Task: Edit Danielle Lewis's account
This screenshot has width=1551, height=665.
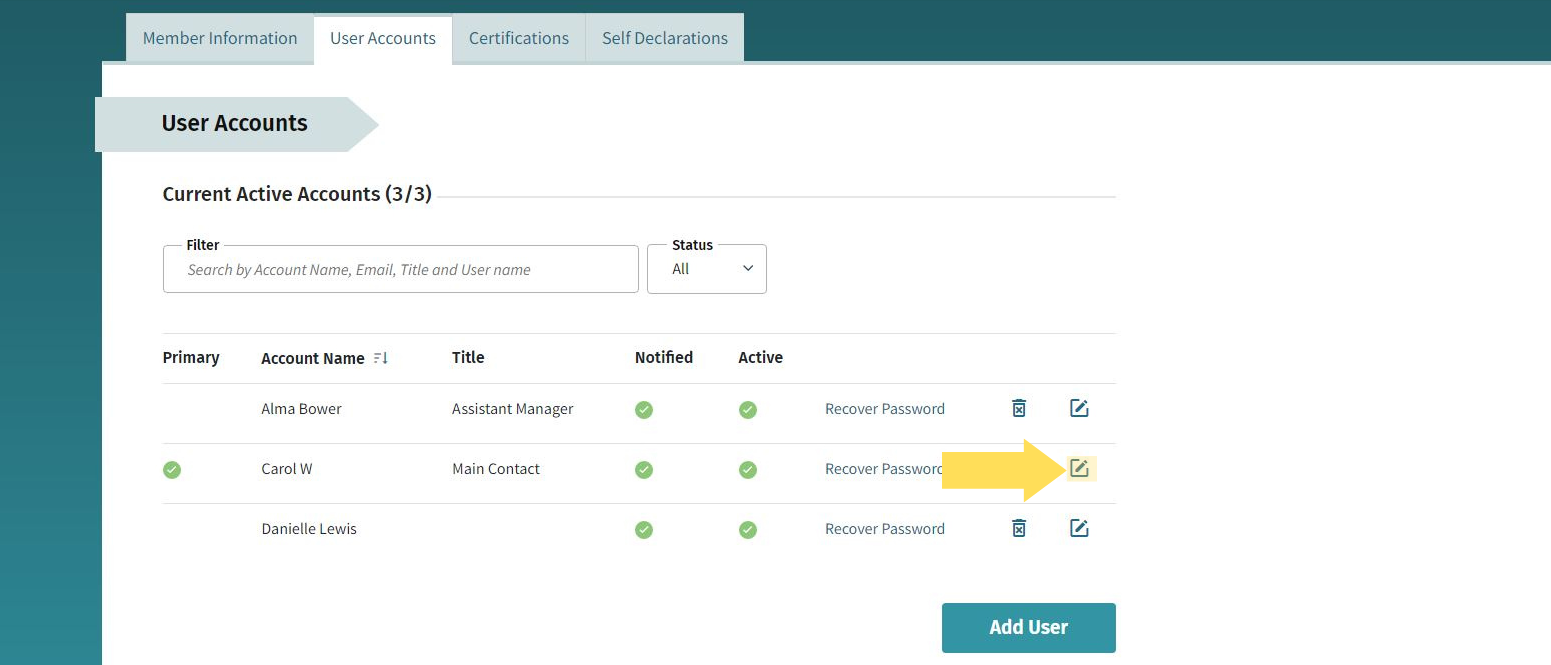Action: coord(1079,528)
